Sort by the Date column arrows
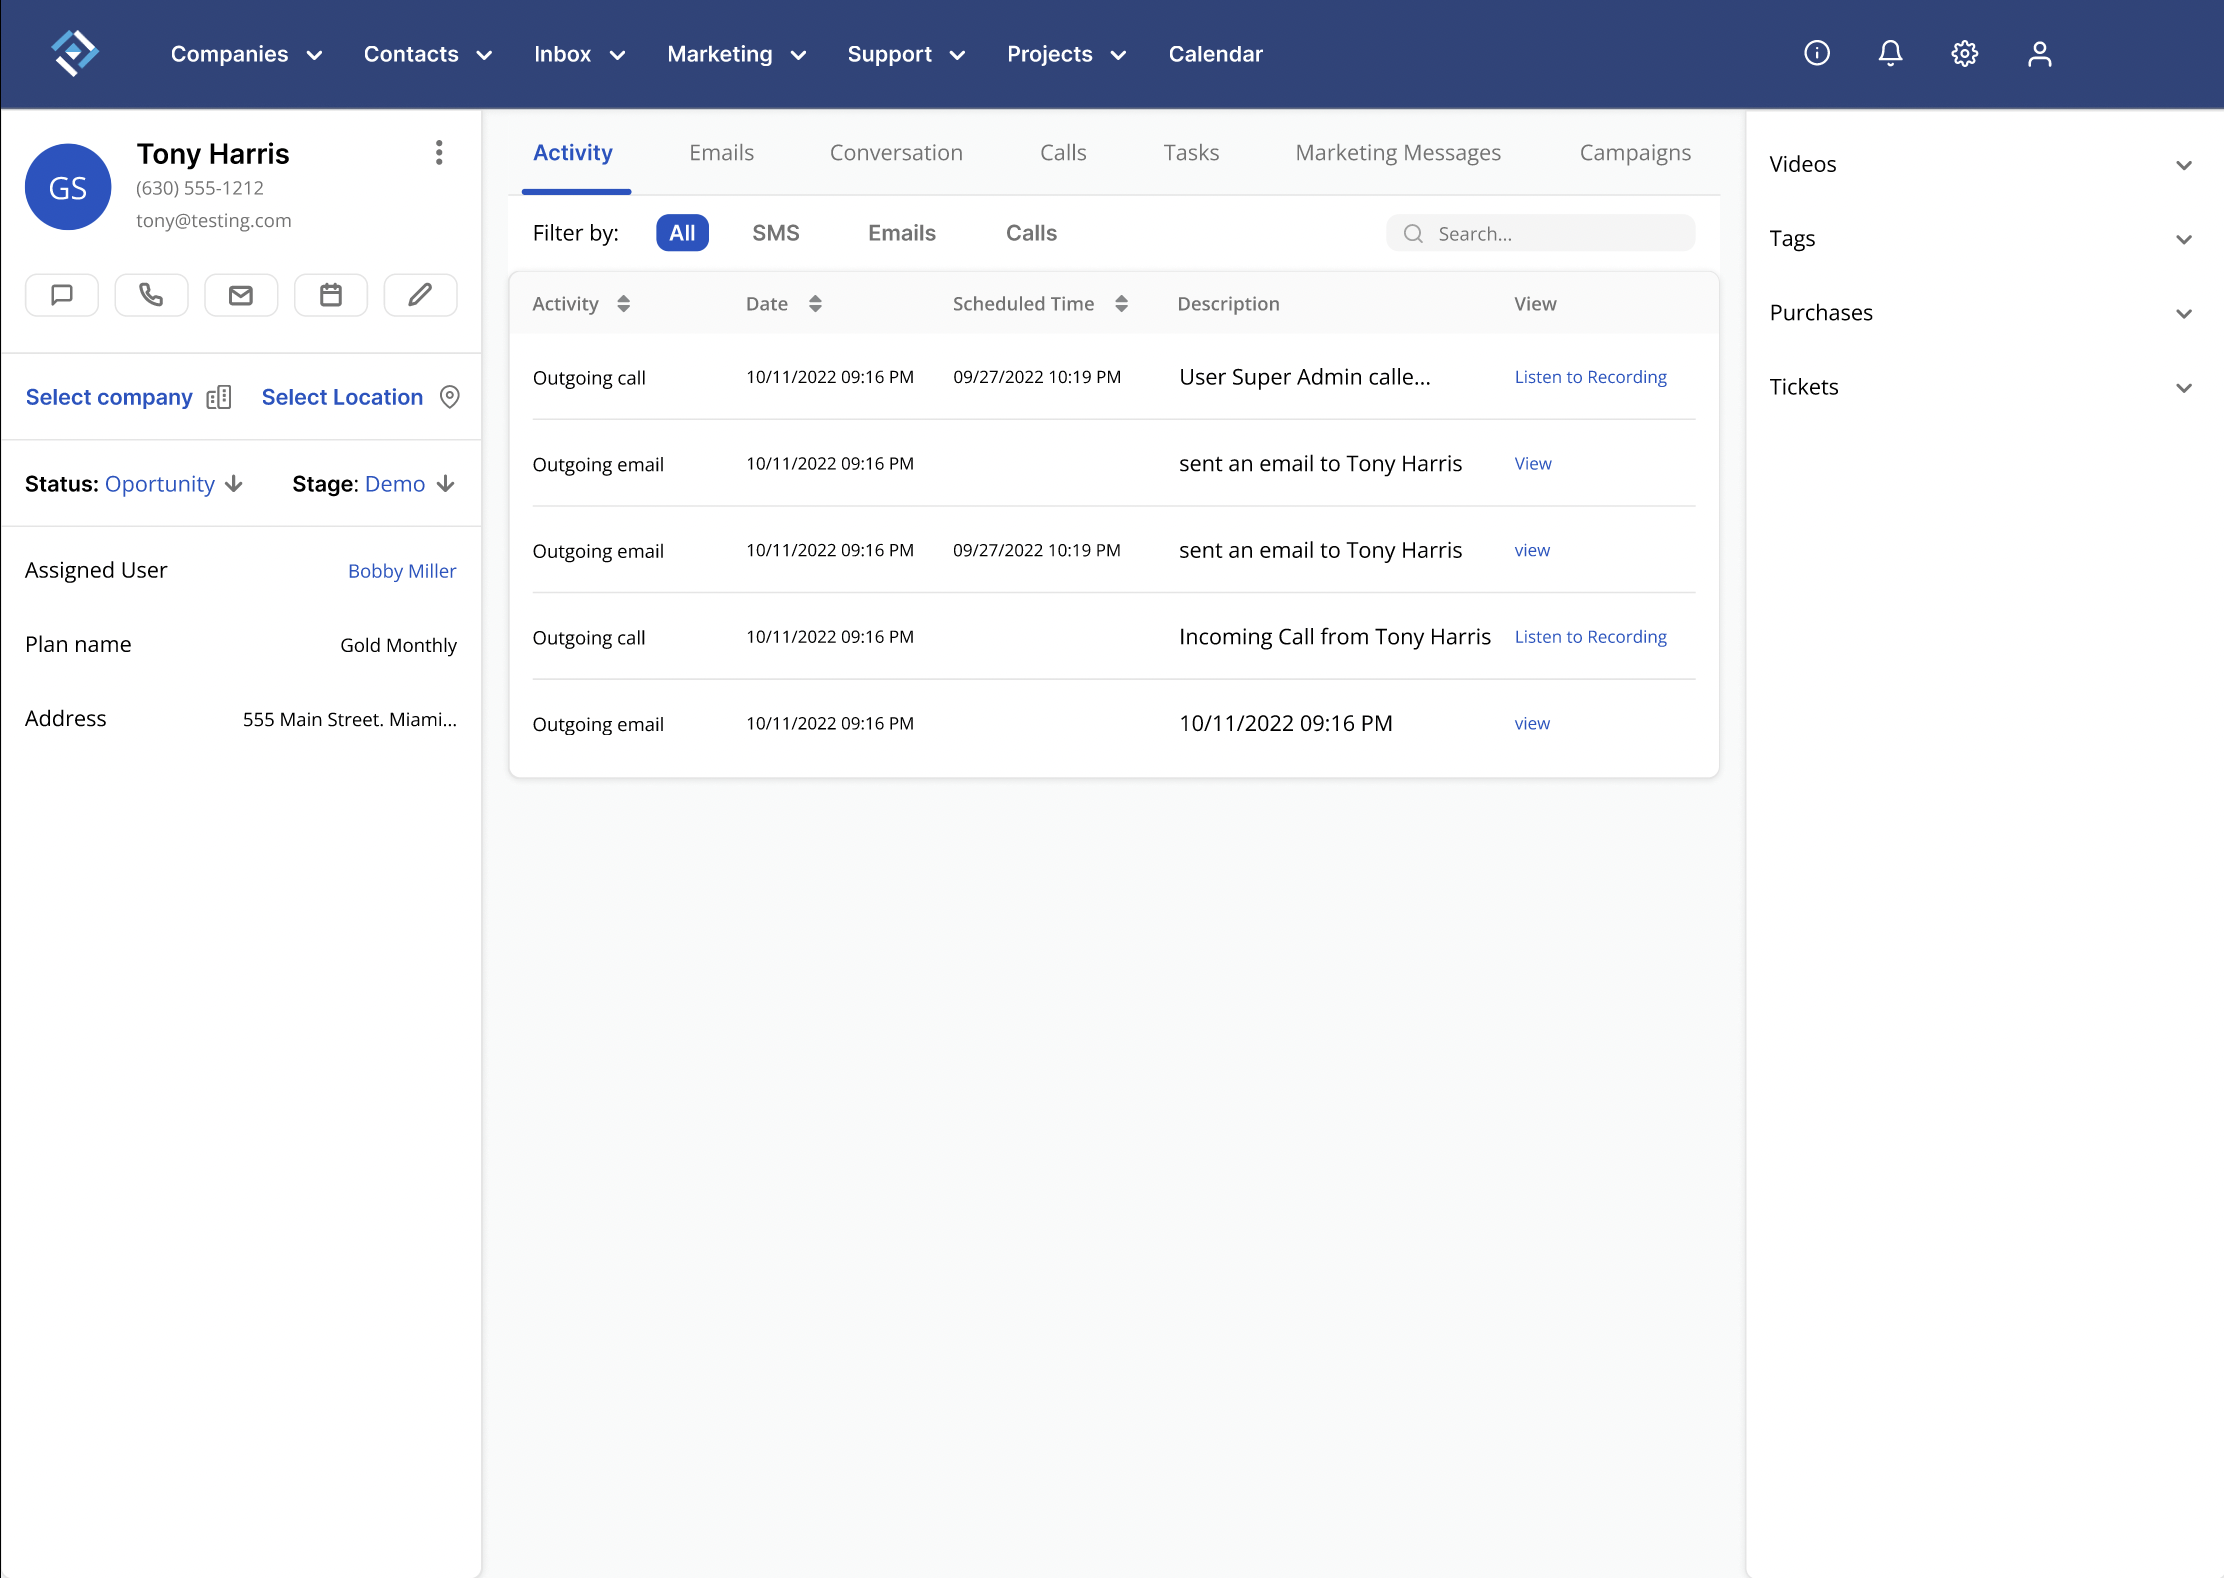 point(815,304)
